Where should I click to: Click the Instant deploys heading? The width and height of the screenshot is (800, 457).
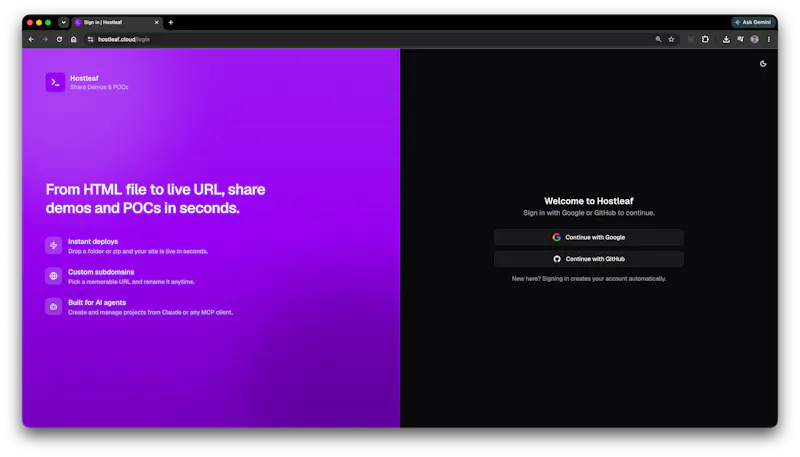tap(93, 241)
